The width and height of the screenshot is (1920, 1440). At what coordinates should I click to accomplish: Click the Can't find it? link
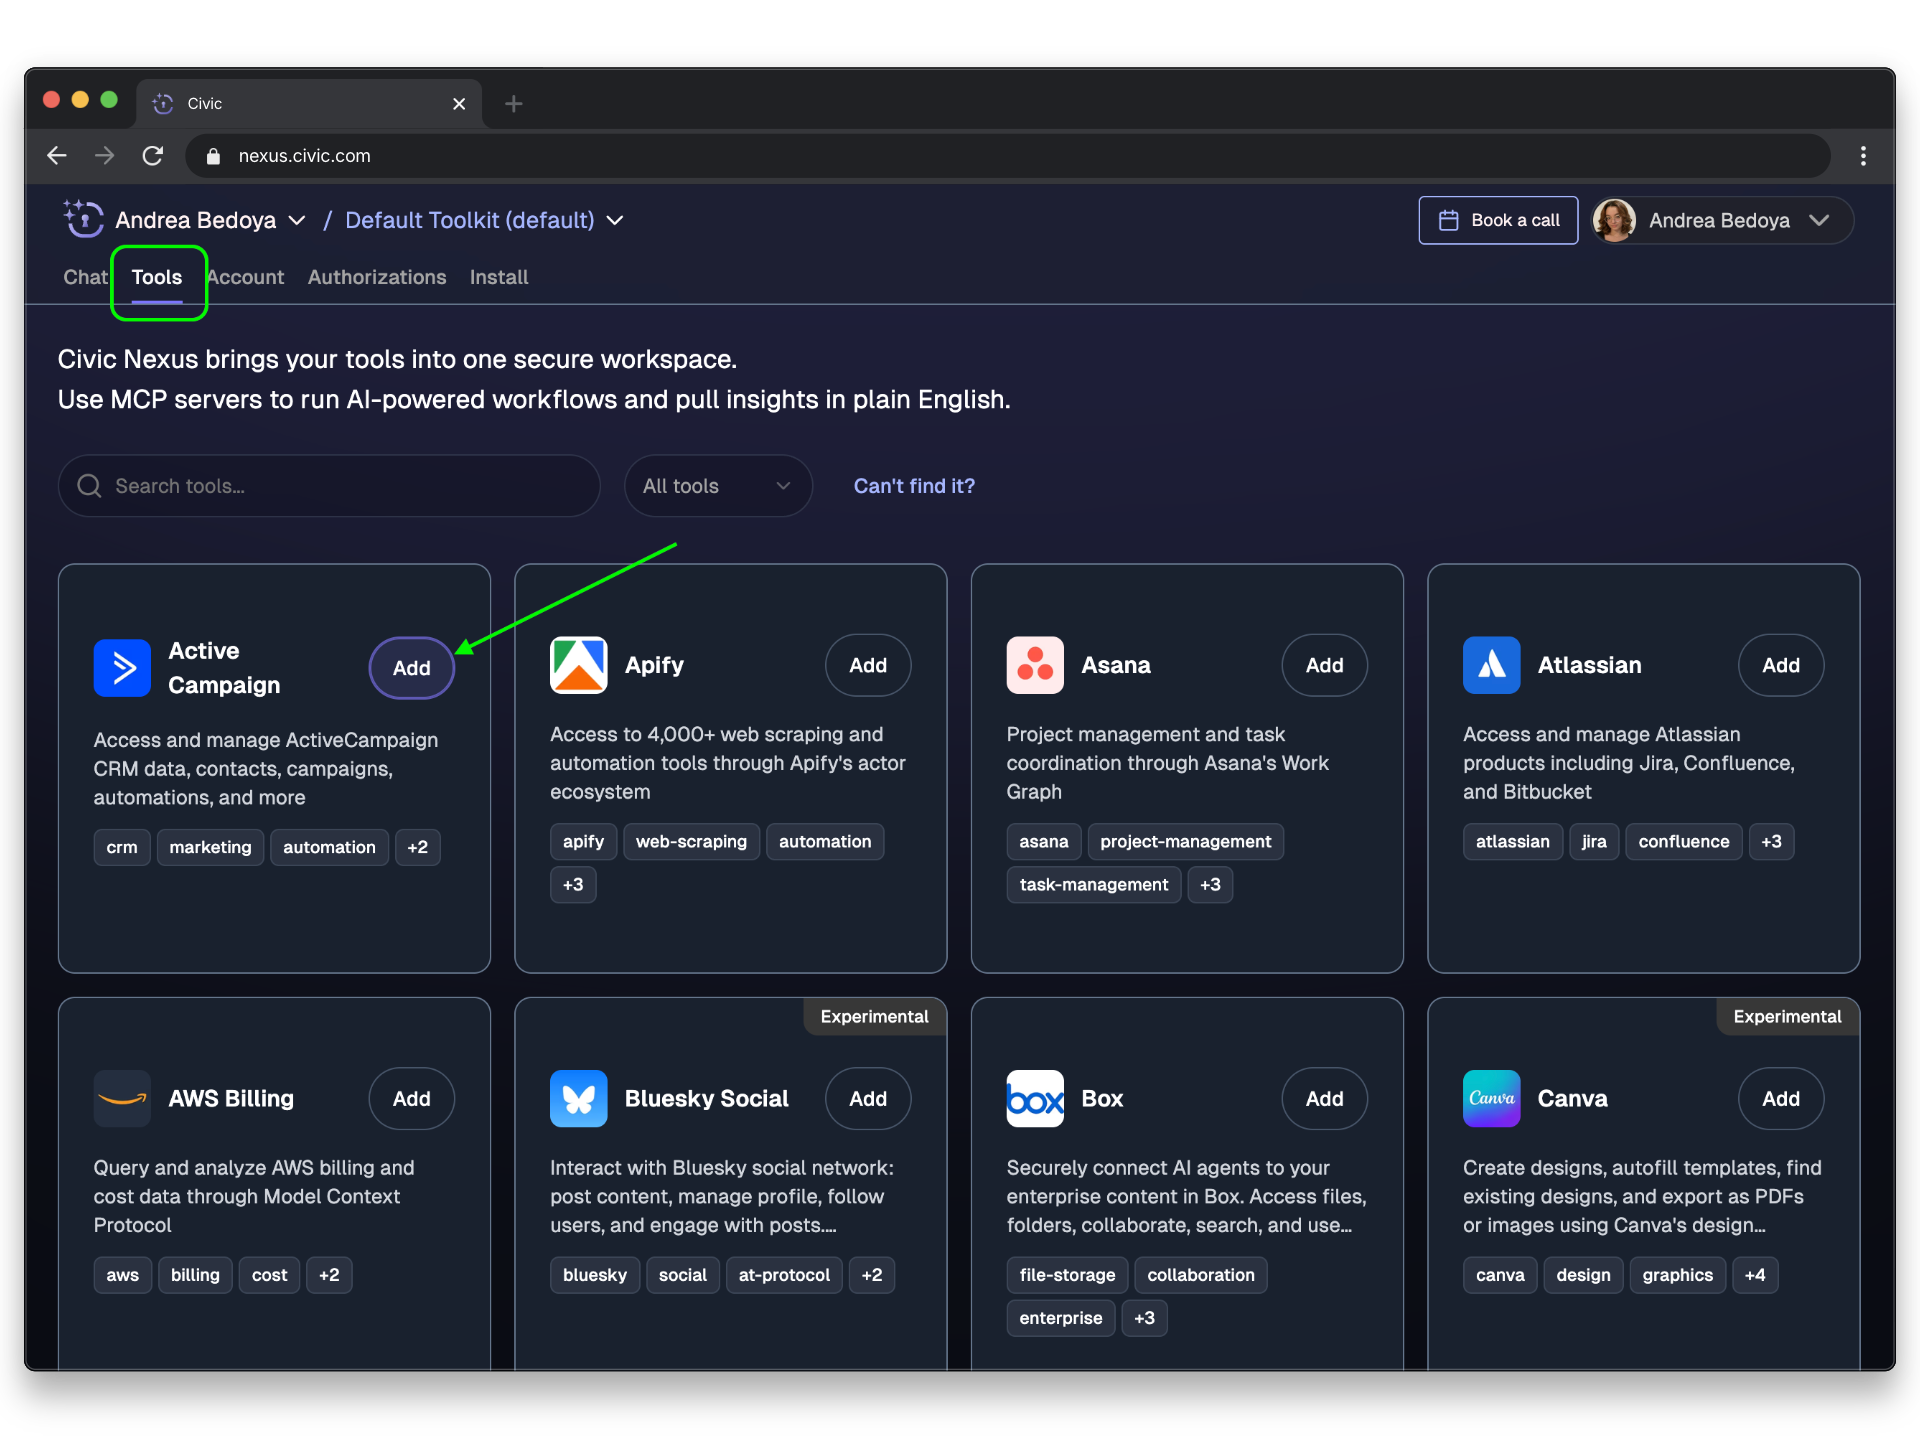[913, 486]
